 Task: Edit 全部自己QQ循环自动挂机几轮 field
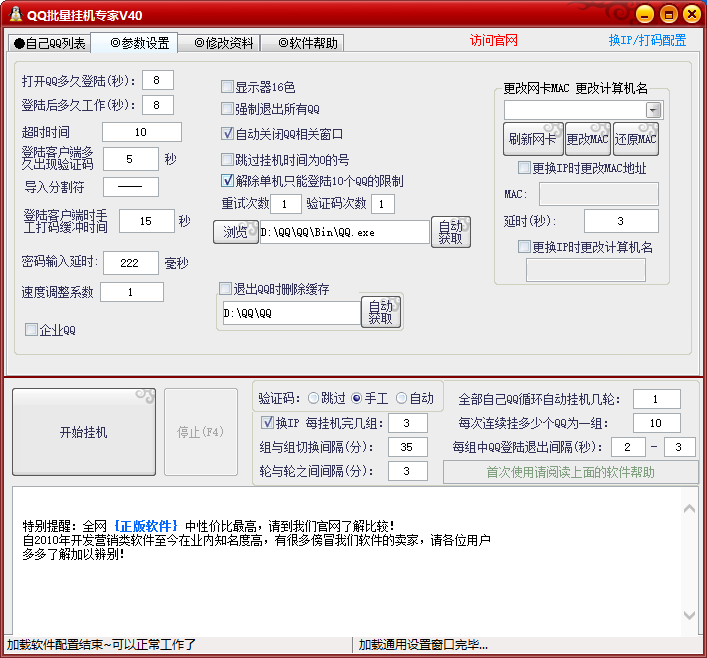point(656,399)
